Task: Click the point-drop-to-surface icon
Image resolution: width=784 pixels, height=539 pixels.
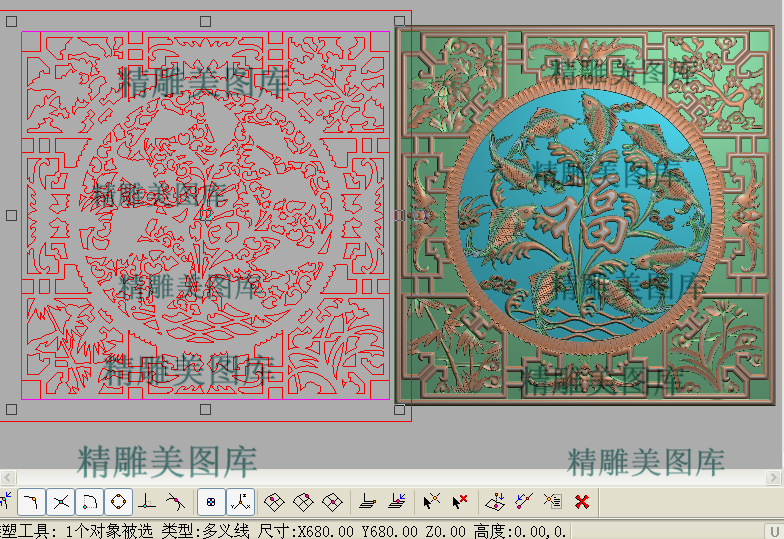Action: pos(494,502)
